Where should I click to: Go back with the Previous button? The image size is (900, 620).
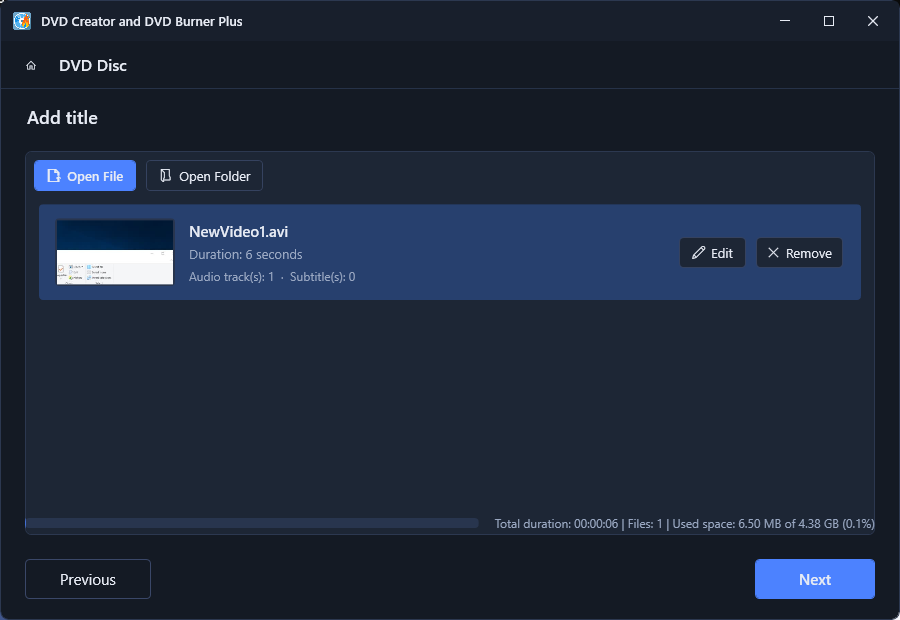pyautogui.click(x=88, y=579)
